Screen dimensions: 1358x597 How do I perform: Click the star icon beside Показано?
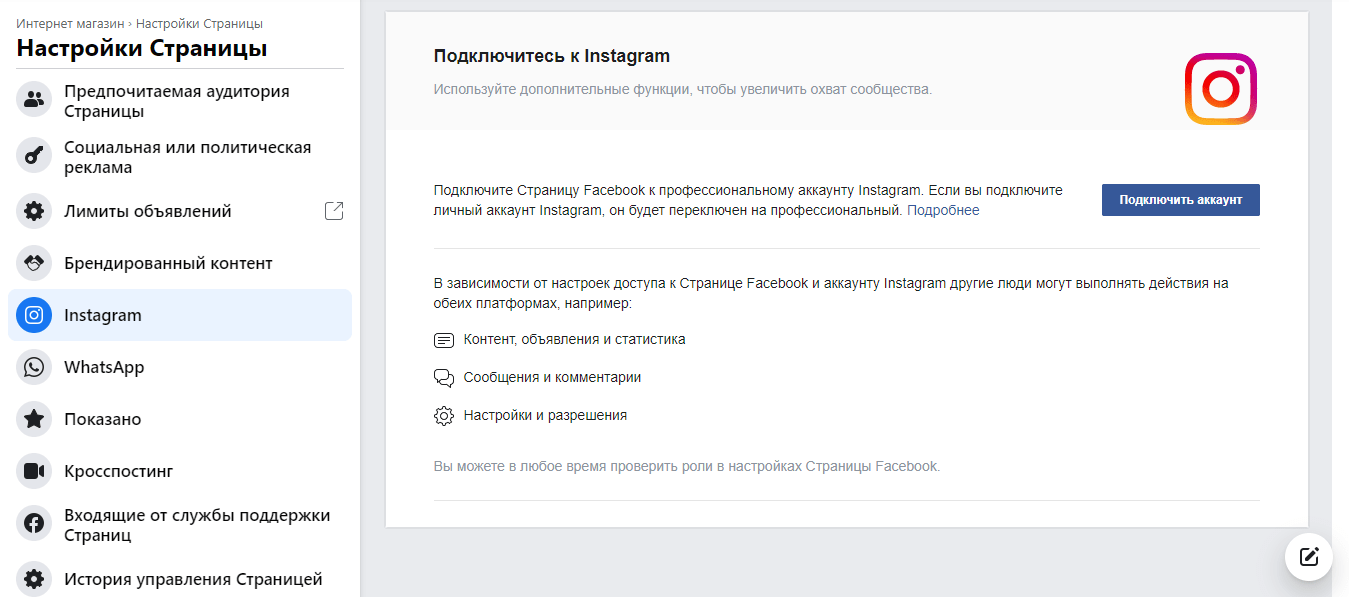point(34,419)
